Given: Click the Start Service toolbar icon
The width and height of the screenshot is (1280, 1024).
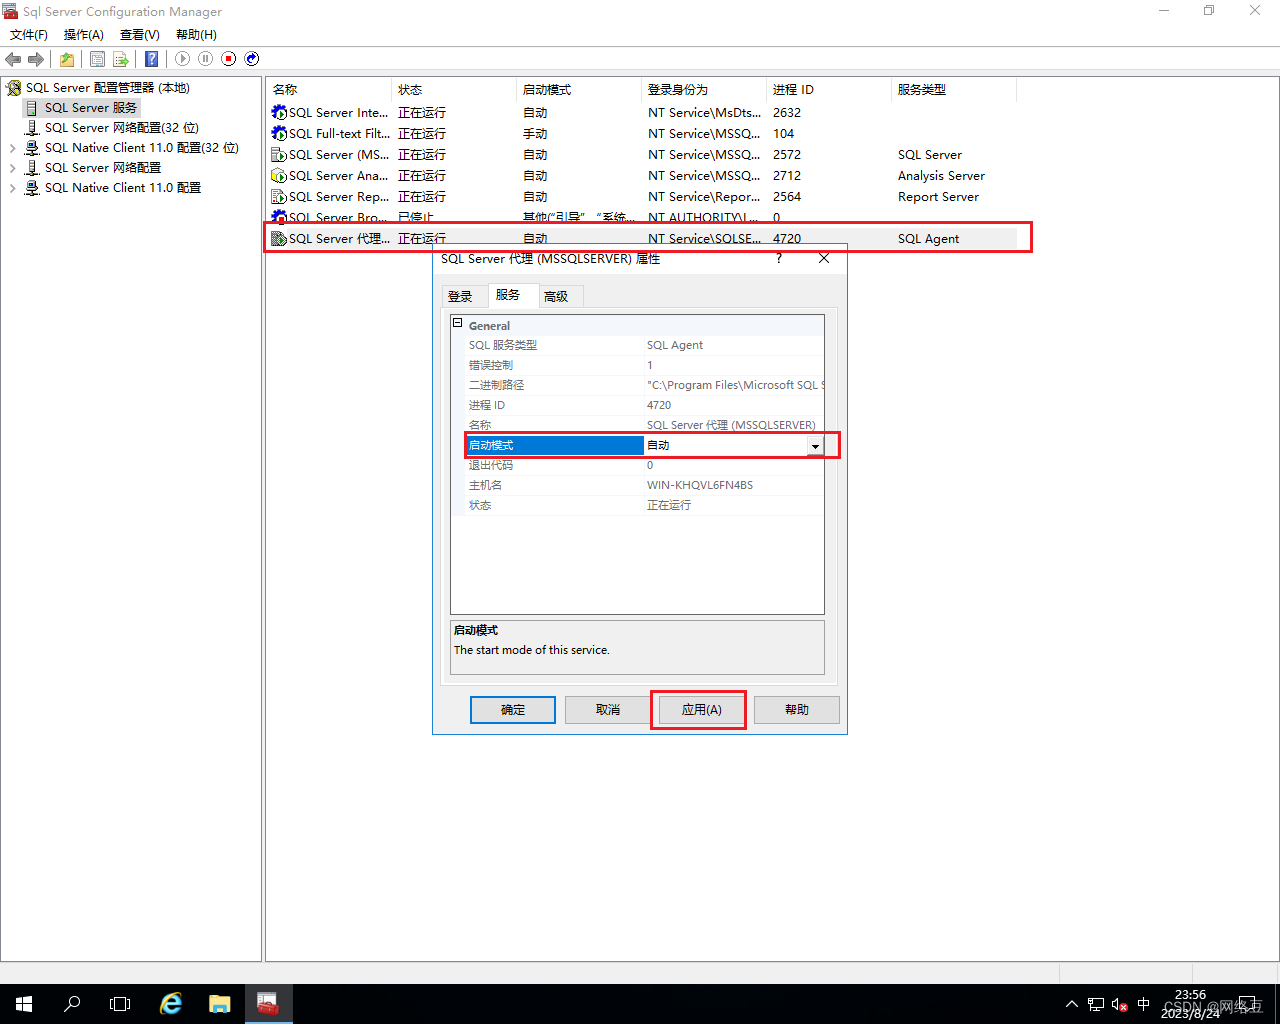Looking at the screenshot, I should pyautogui.click(x=182, y=59).
